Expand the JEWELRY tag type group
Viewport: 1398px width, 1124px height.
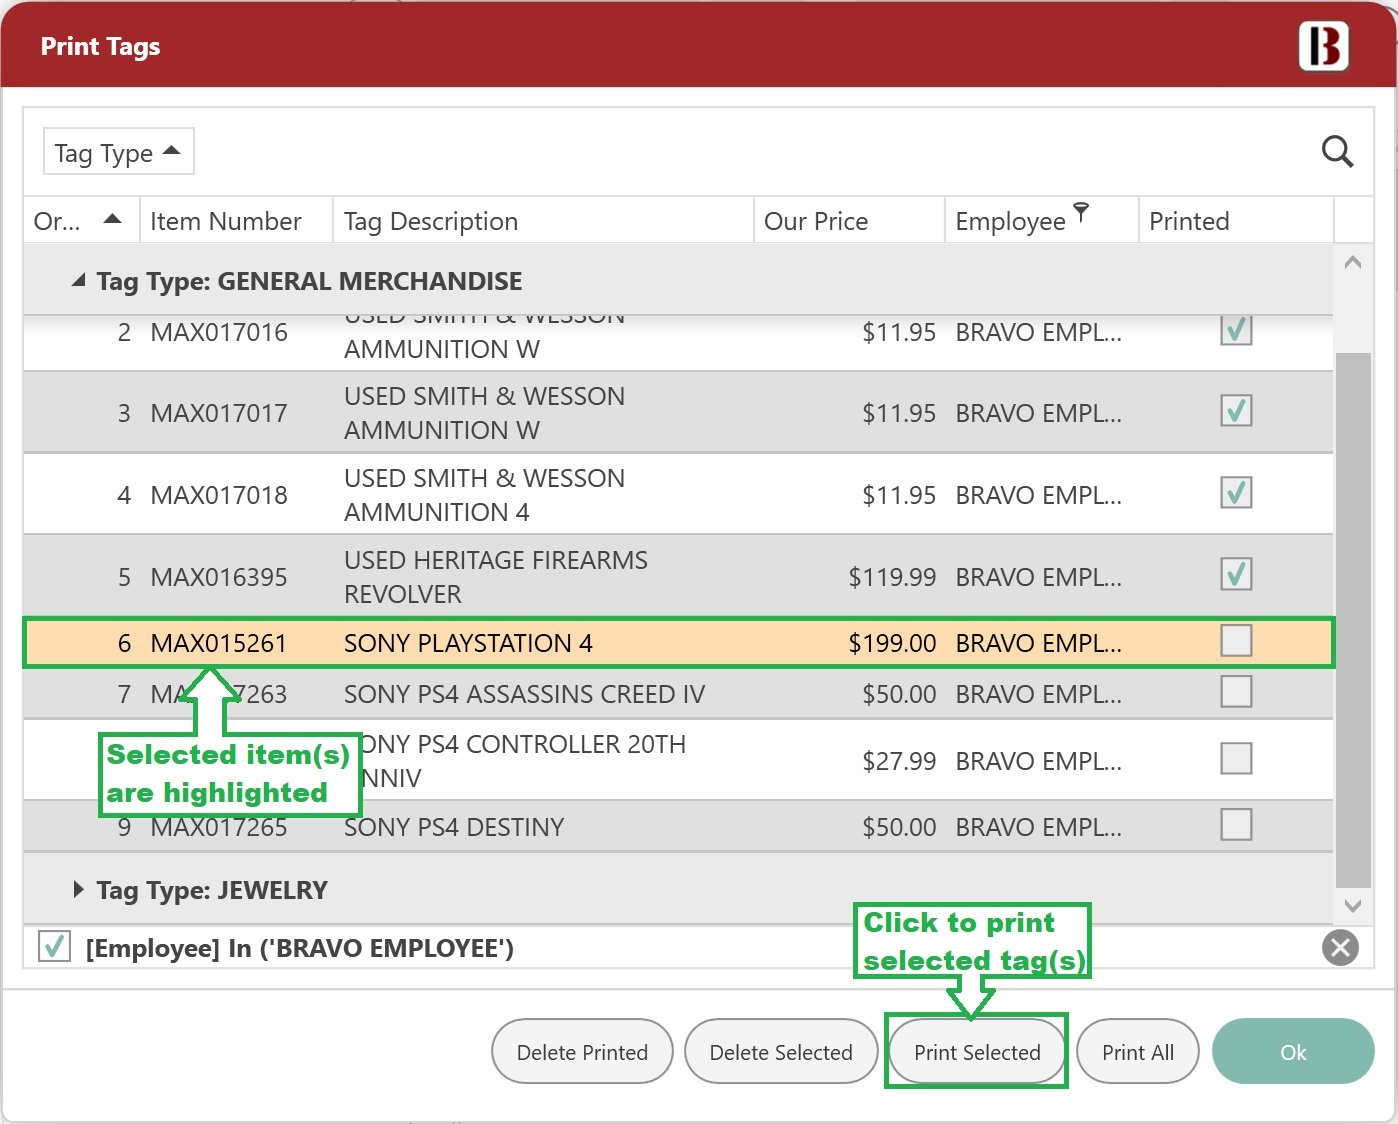[x=78, y=889]
